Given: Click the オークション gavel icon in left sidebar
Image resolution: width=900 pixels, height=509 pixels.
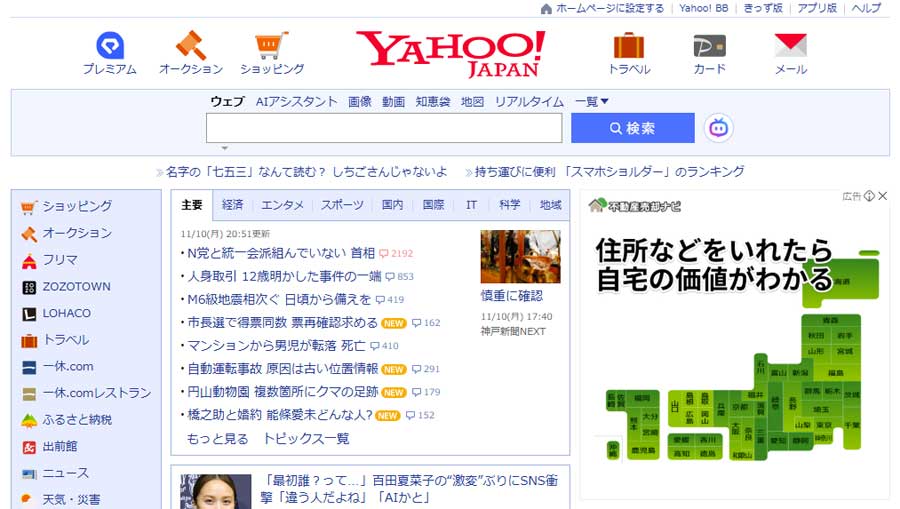Looking at the screenshot, I should click(29, 234).
